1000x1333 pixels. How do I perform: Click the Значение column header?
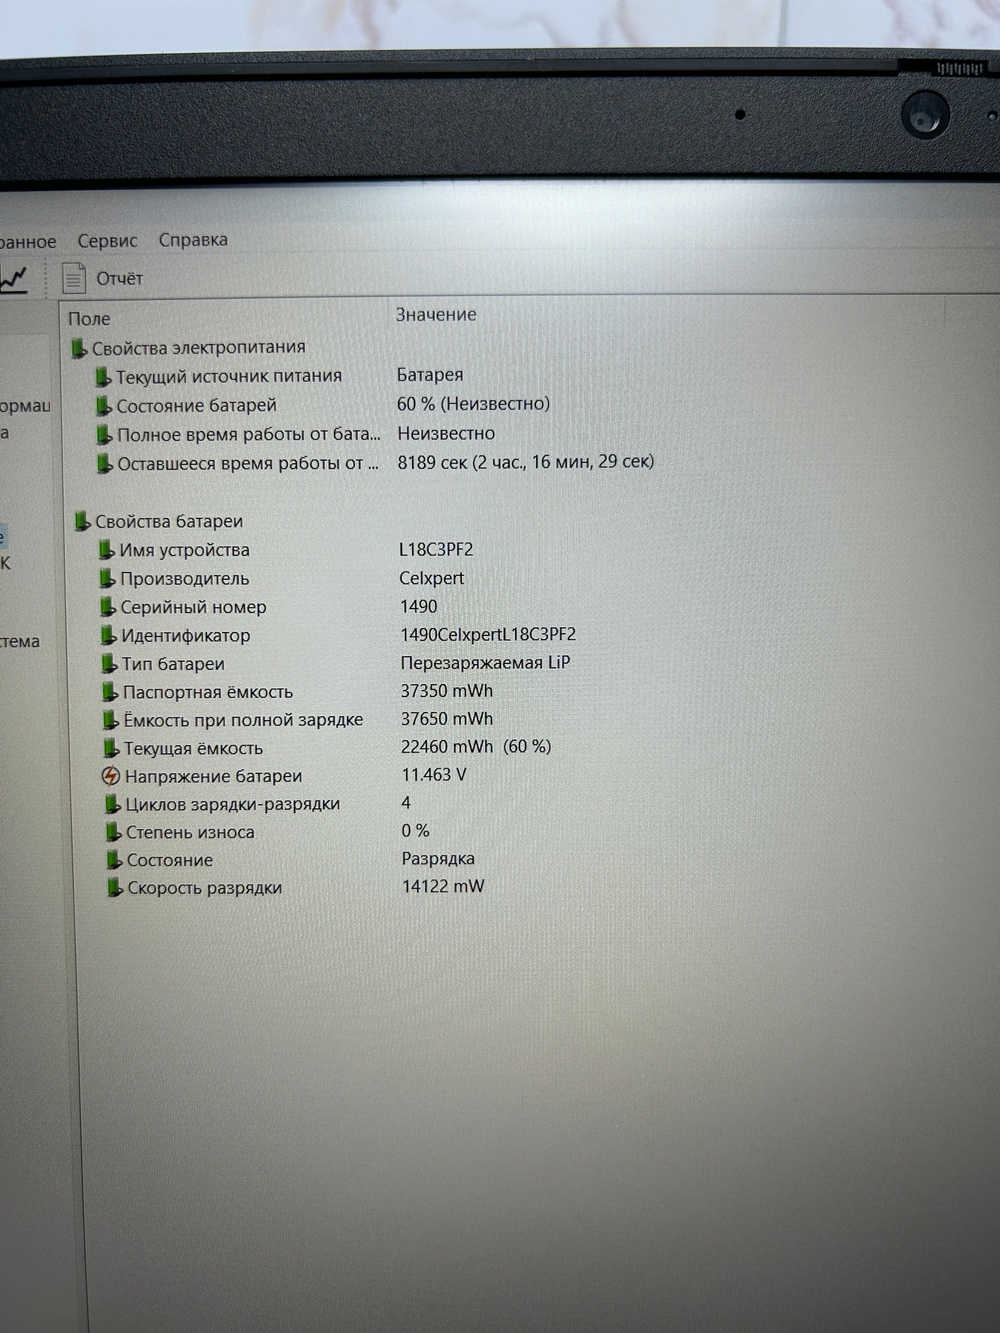(x=437, y=315)
